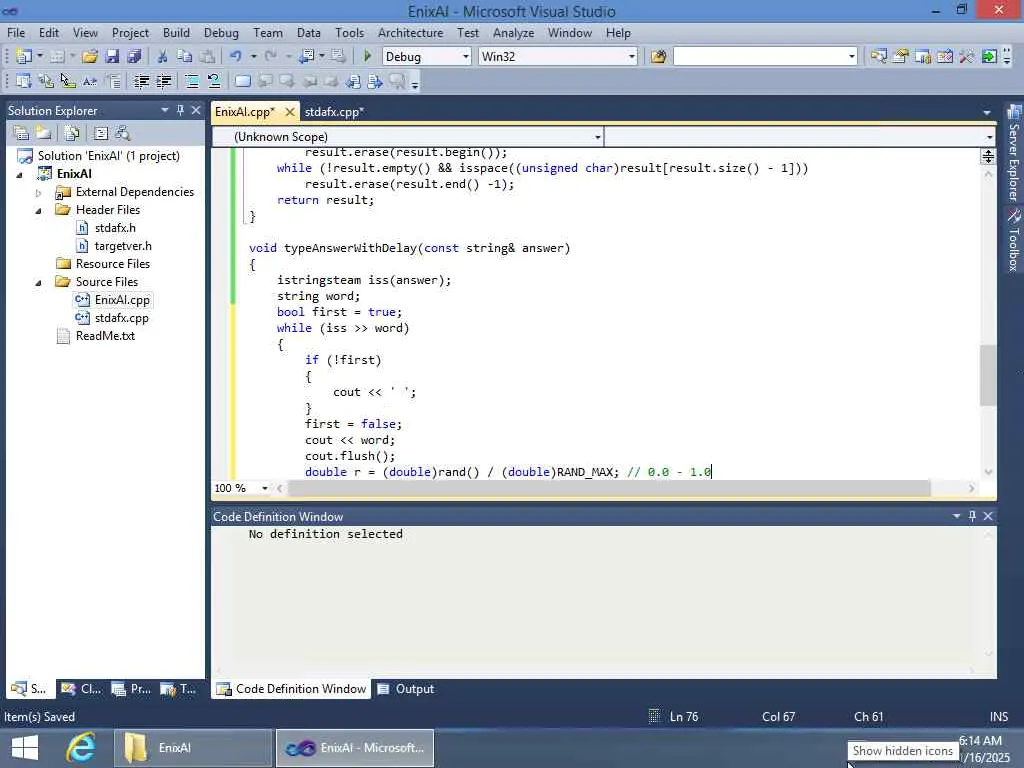1024x768 pixels.
Task: Select stdafx.h in Solution Explorer
Action: [x=115, y=228]
